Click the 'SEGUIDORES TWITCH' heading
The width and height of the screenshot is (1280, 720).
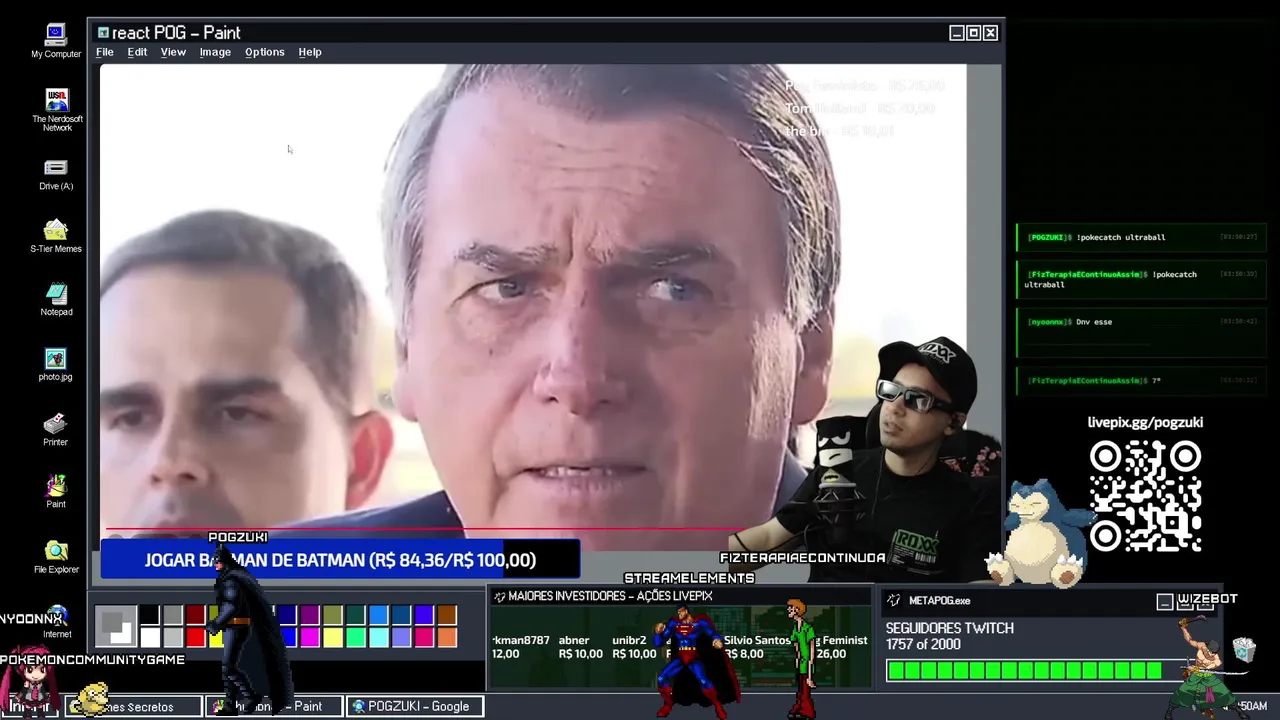949,628
